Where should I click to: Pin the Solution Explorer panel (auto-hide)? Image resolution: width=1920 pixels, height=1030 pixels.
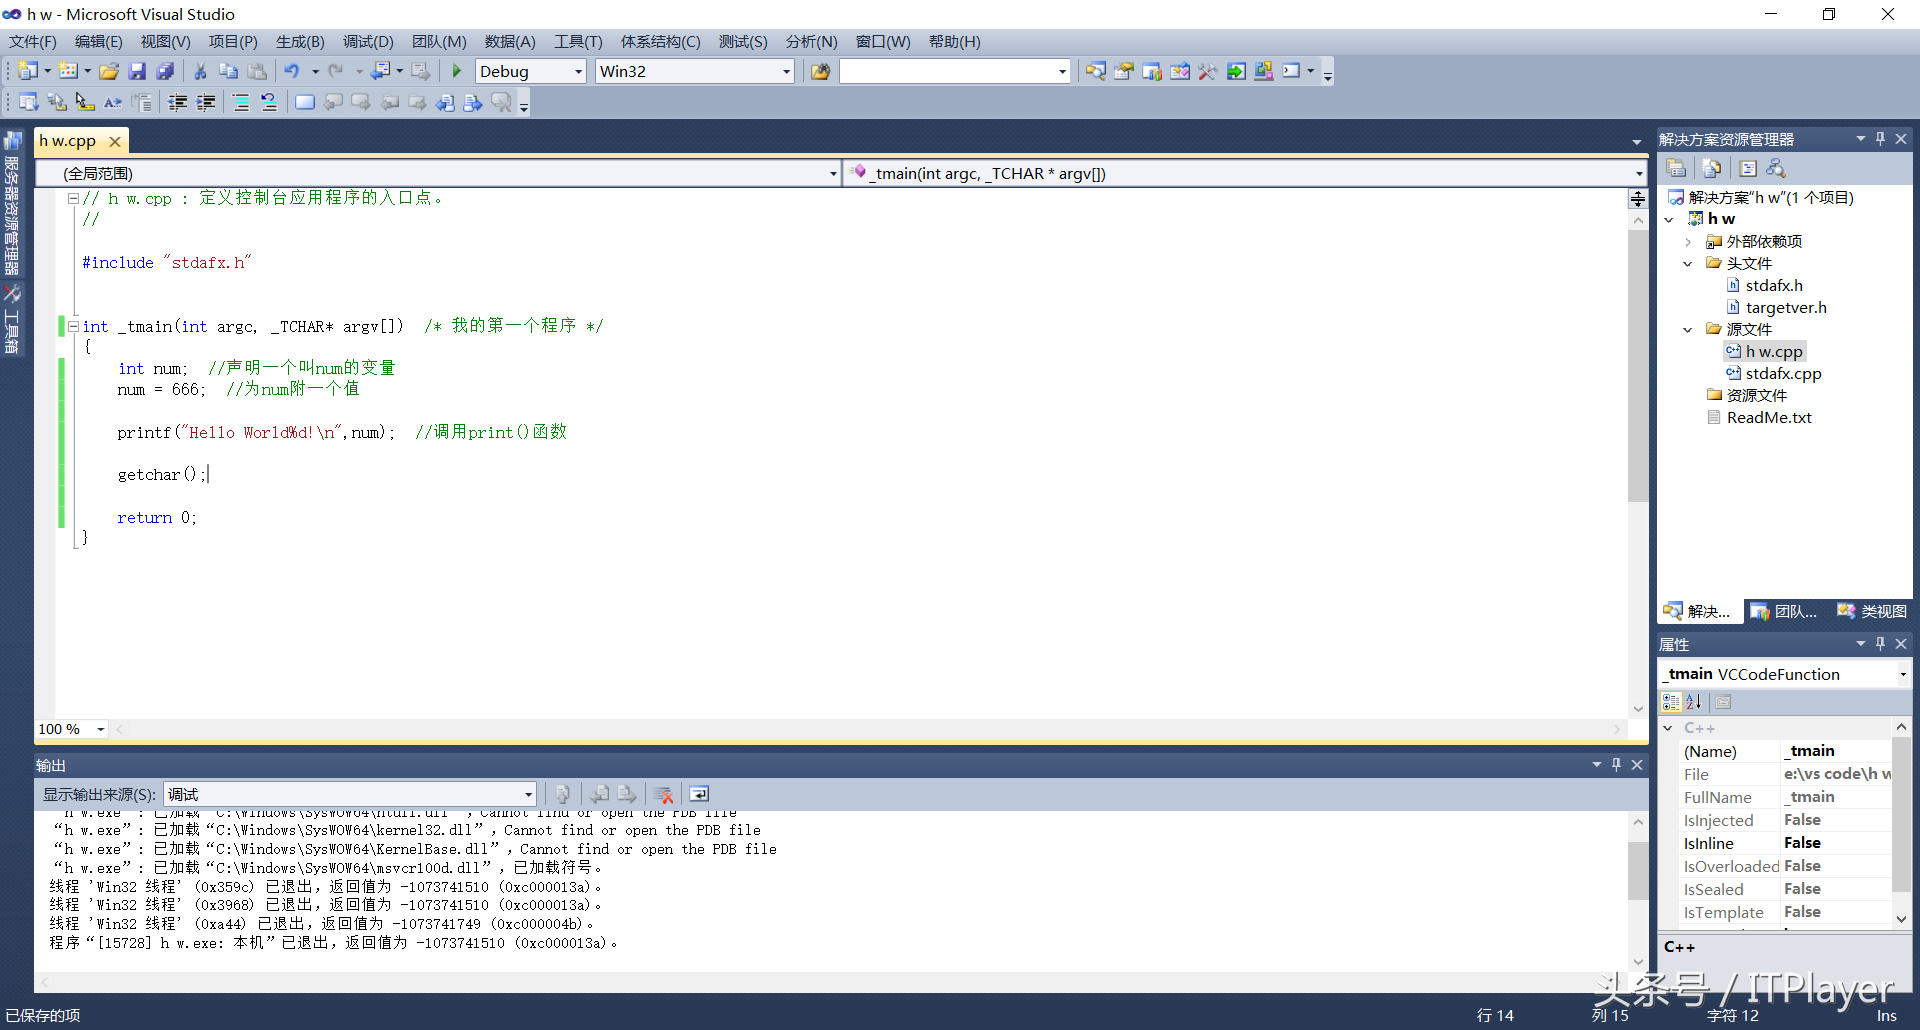[x=1880, y=139]
